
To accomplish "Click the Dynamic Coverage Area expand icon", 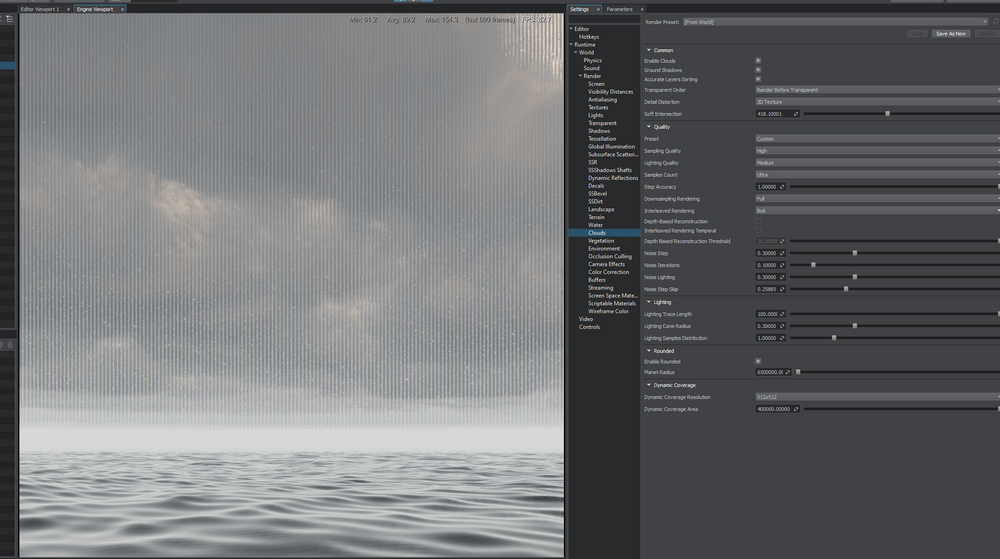I will (796, 409).
